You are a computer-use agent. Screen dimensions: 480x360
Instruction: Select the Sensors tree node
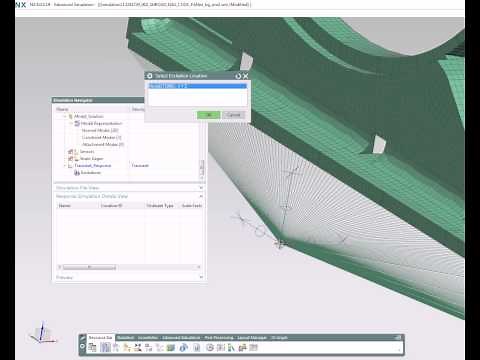click(x=87, y=152)
